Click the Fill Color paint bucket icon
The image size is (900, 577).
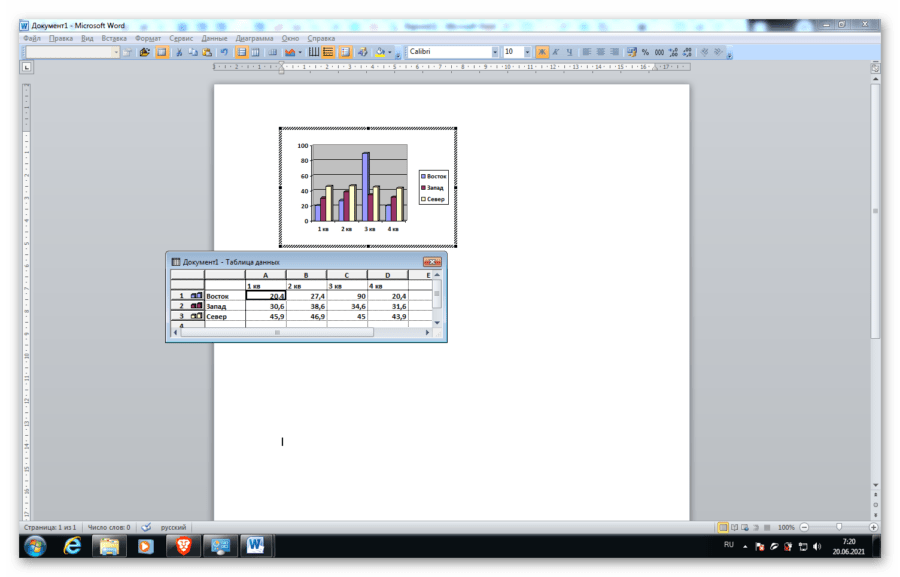pos(381,52)
